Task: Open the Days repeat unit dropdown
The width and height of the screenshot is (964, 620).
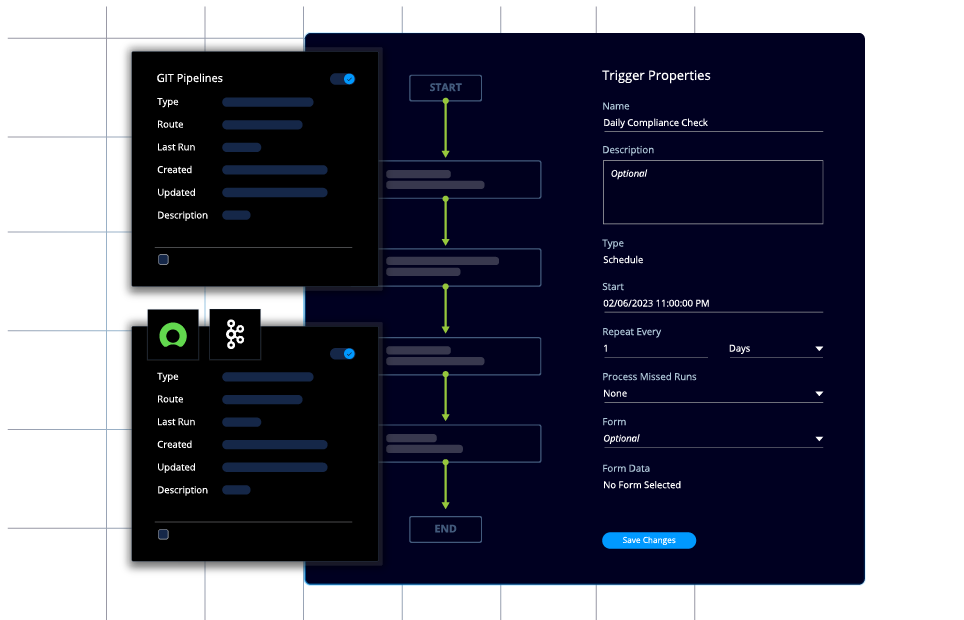Action: [x=776, y=349]
